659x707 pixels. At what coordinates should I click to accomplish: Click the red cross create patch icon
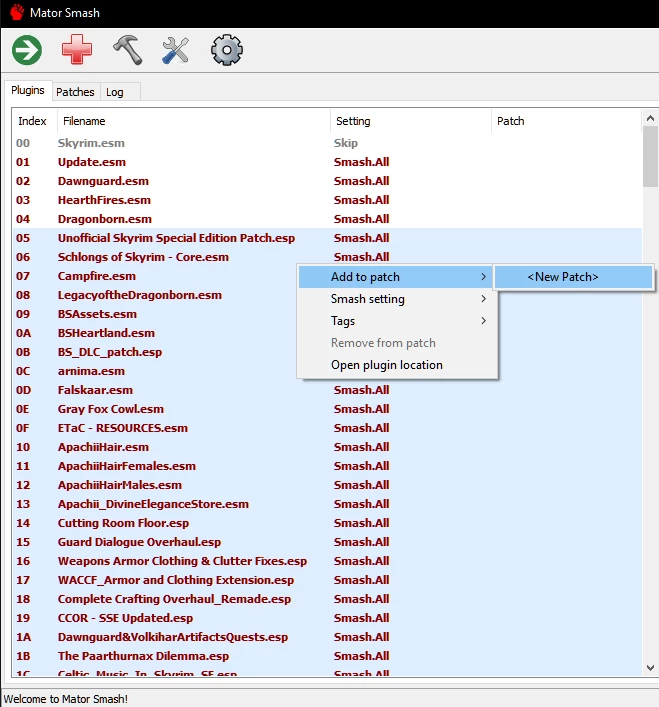coord(77,50)
